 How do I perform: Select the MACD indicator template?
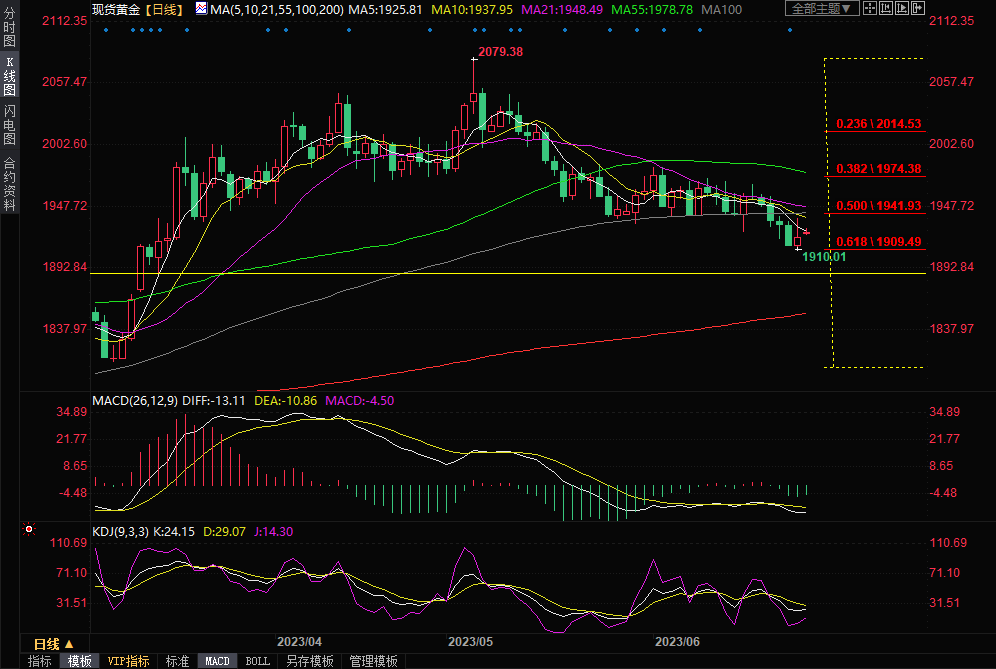(217, 661)
